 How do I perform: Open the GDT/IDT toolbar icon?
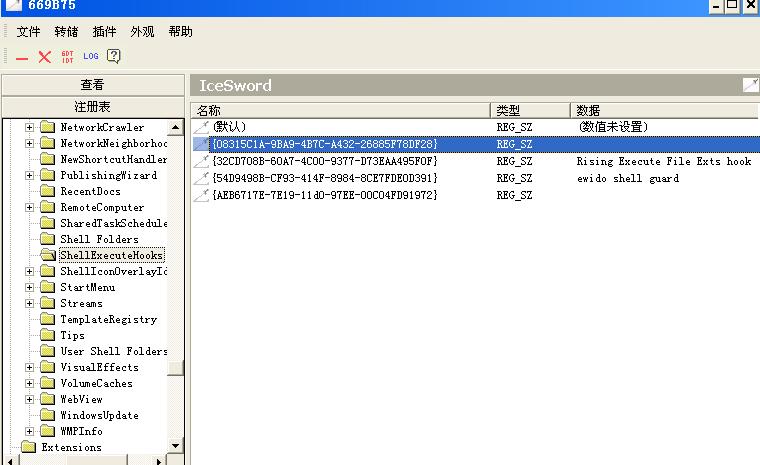click(67, 57)
